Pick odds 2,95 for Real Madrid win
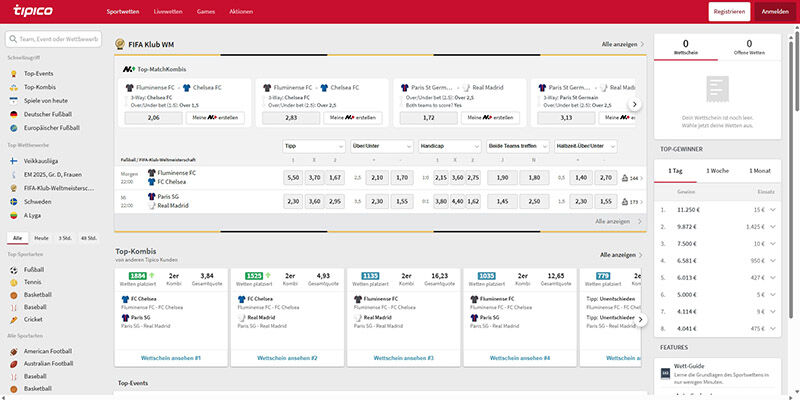 pyautogui.click(x=335, y=202)
